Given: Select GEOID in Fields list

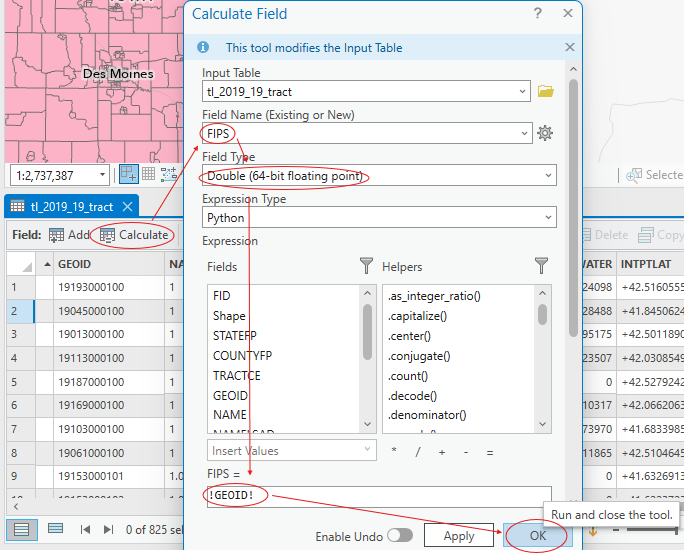Looking at the screenshot, I should 230,396.
